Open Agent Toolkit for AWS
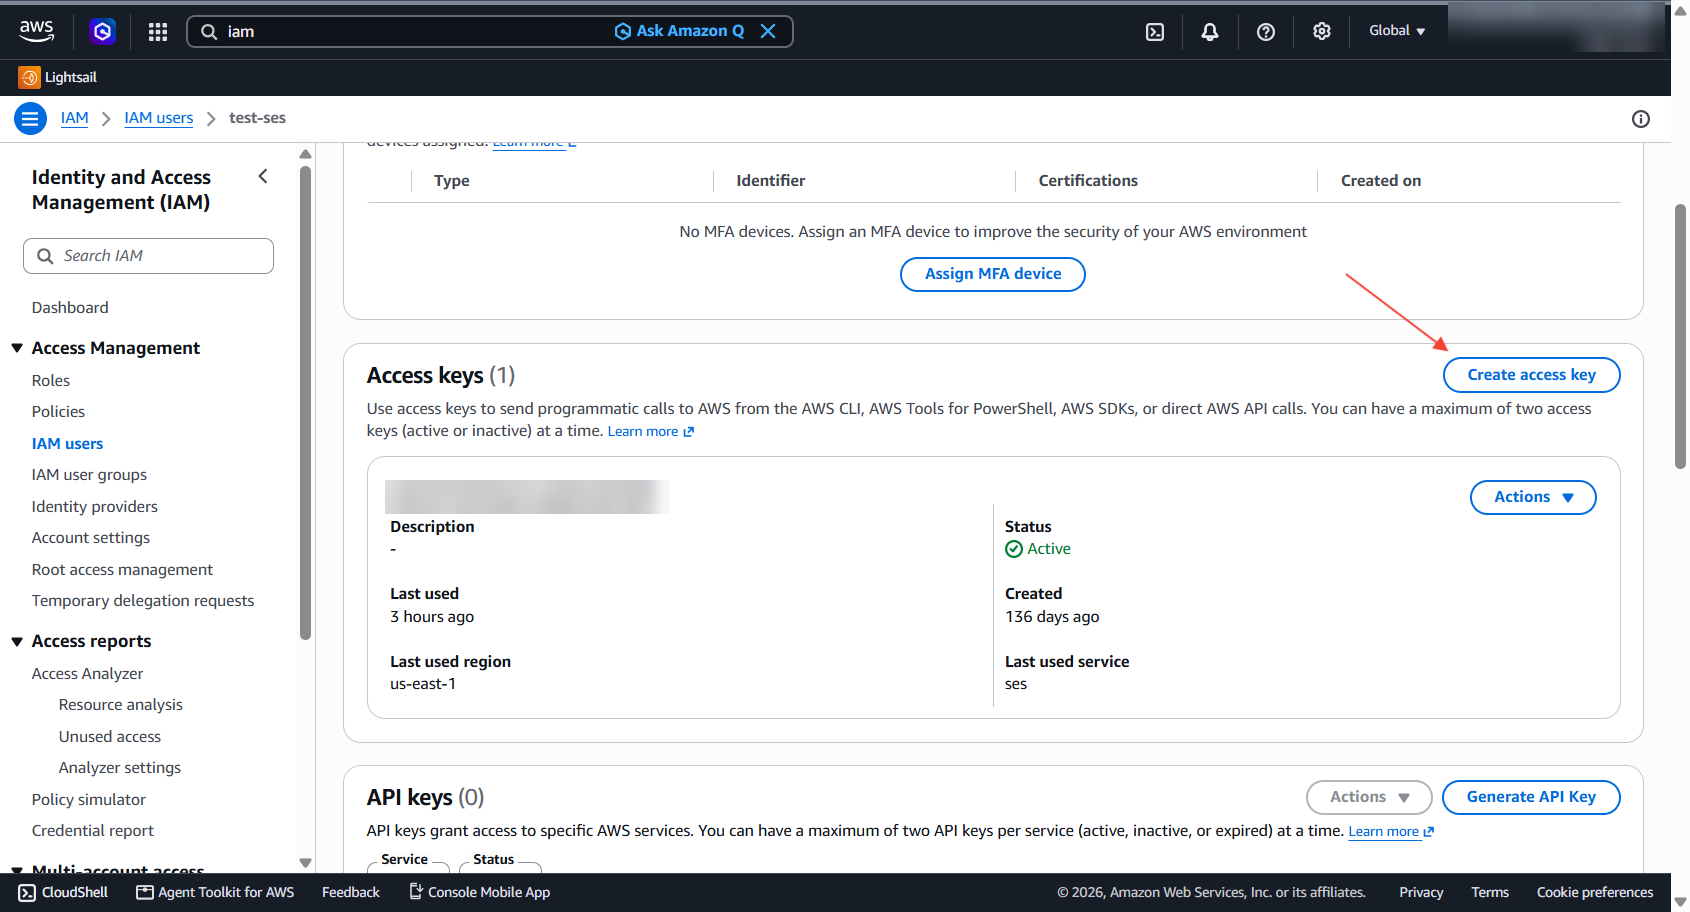 [x=215, y=892]
